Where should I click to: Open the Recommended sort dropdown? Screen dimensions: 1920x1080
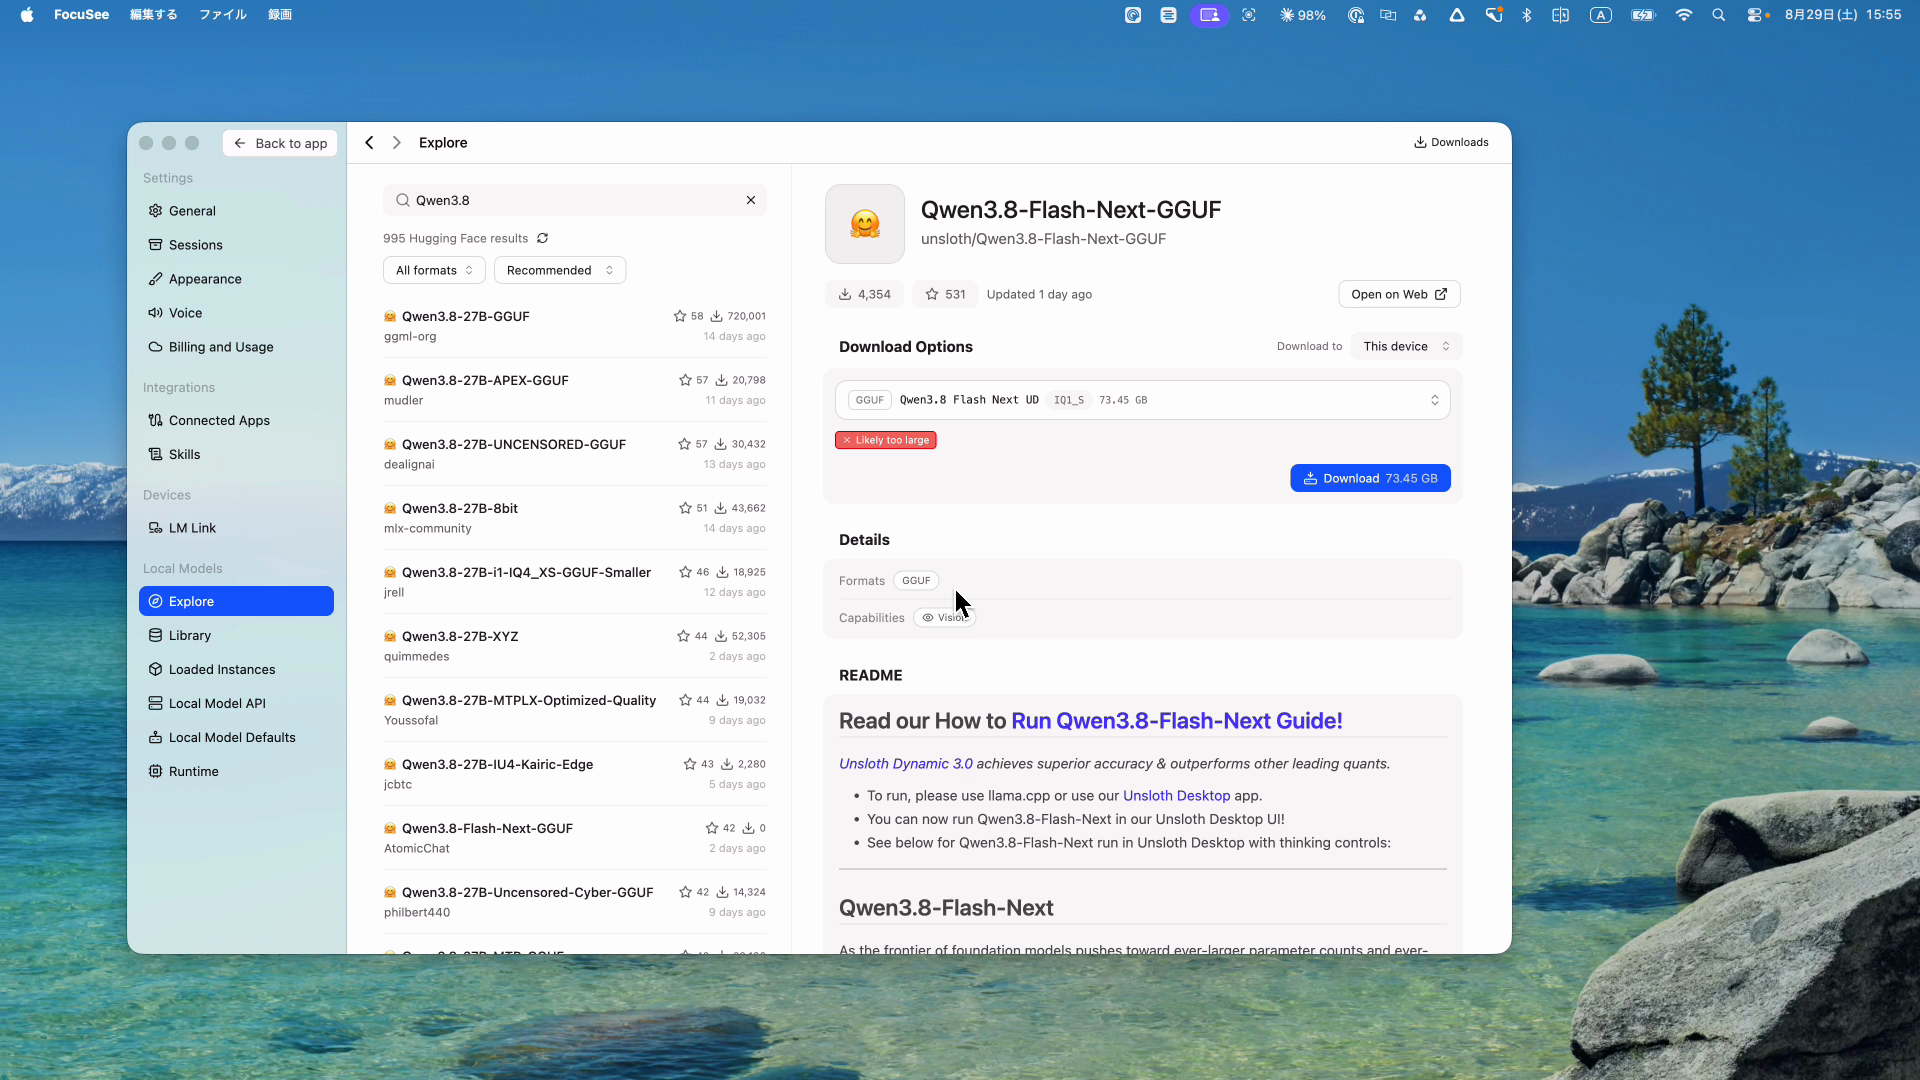click(x=560, y=270)
